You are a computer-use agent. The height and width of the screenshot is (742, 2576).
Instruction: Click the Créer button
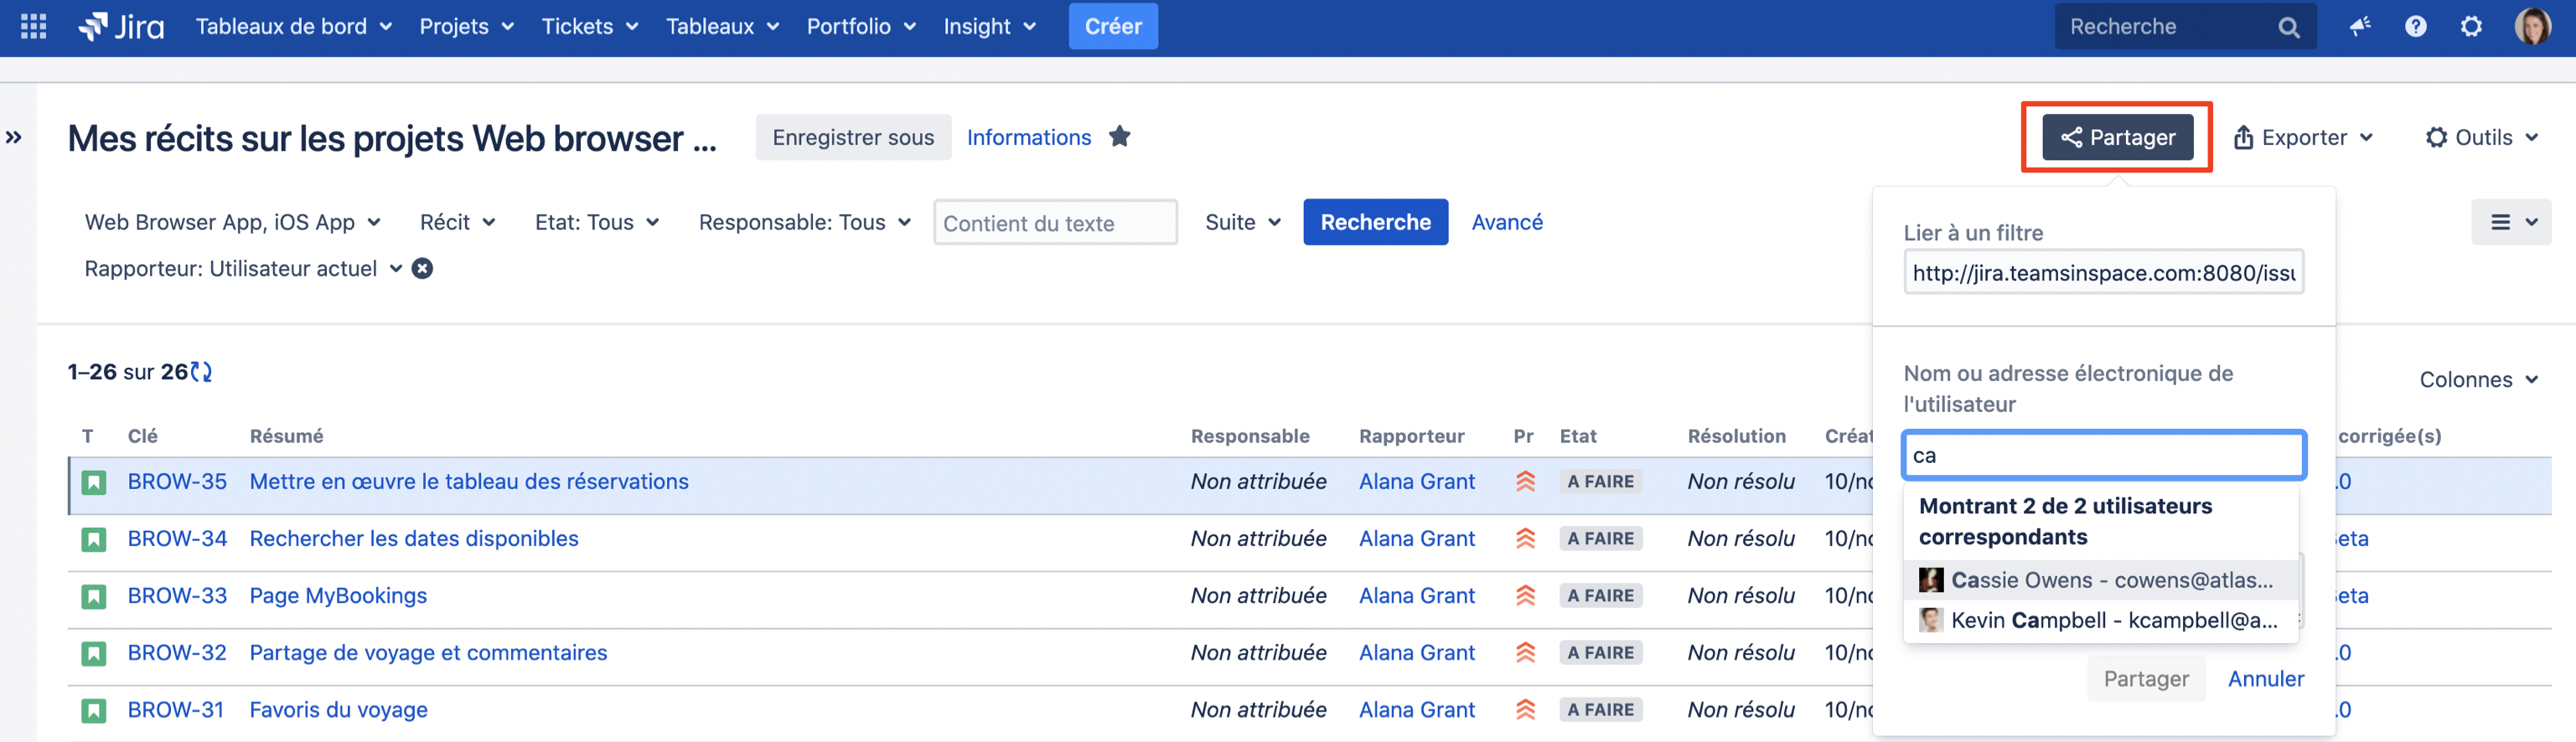[1112, 27]
